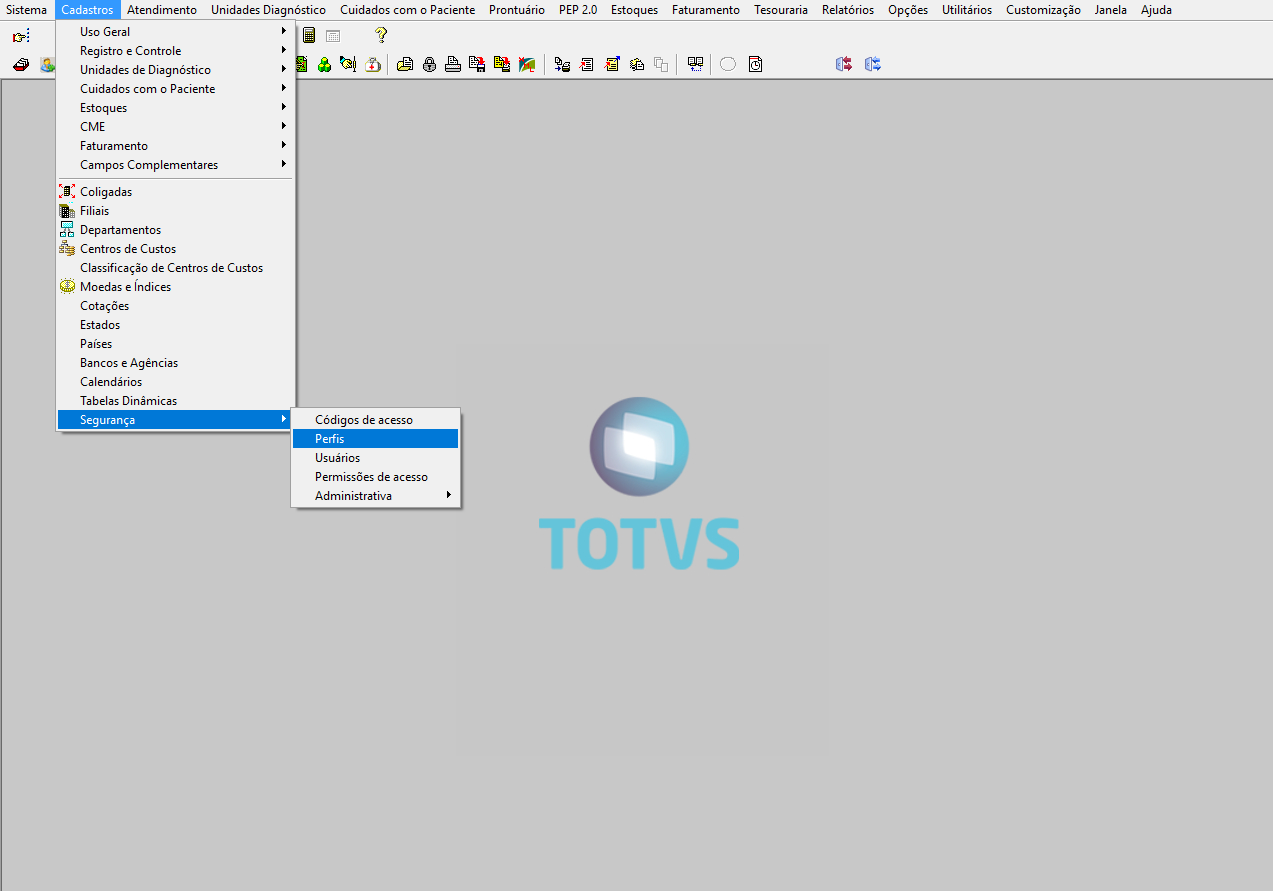Click the yellow note with blue arrow icon
Viewport: 1273px width, 891px height.
point(612,64)
